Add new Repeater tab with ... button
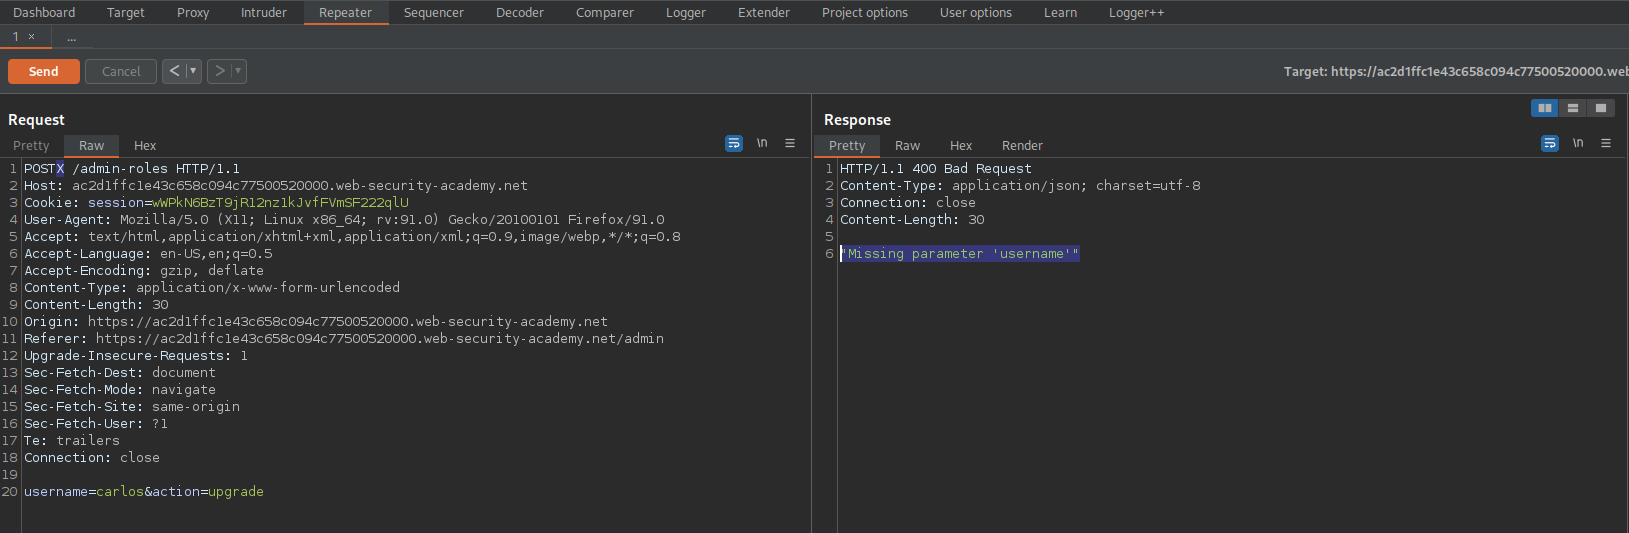The width and height of the screenshot is (1629, 533). (x=72, y=37)
